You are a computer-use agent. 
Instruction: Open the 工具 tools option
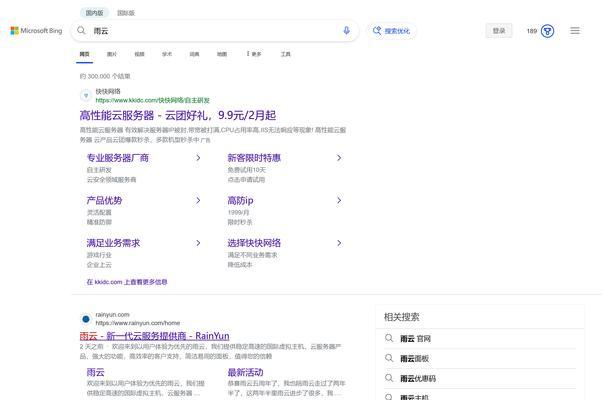pos(285,54)
